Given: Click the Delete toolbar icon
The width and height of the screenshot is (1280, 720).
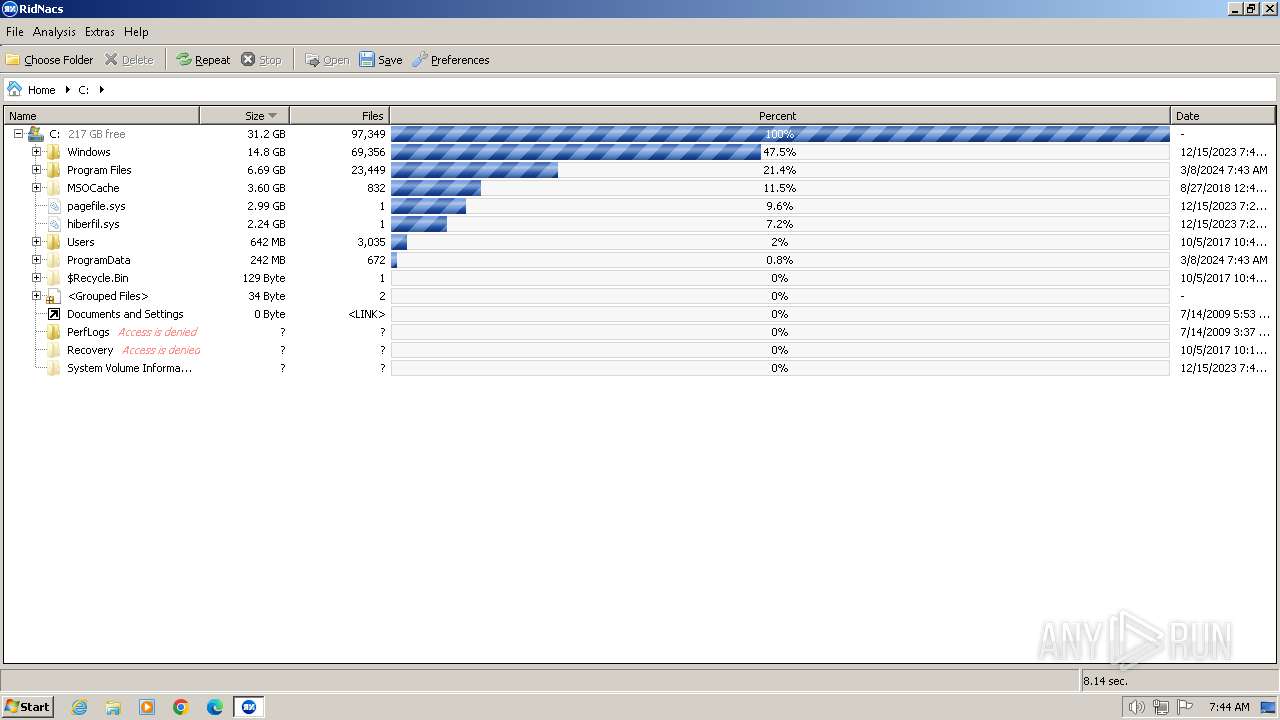Looking at the screenshot, I should coord(111,60).
